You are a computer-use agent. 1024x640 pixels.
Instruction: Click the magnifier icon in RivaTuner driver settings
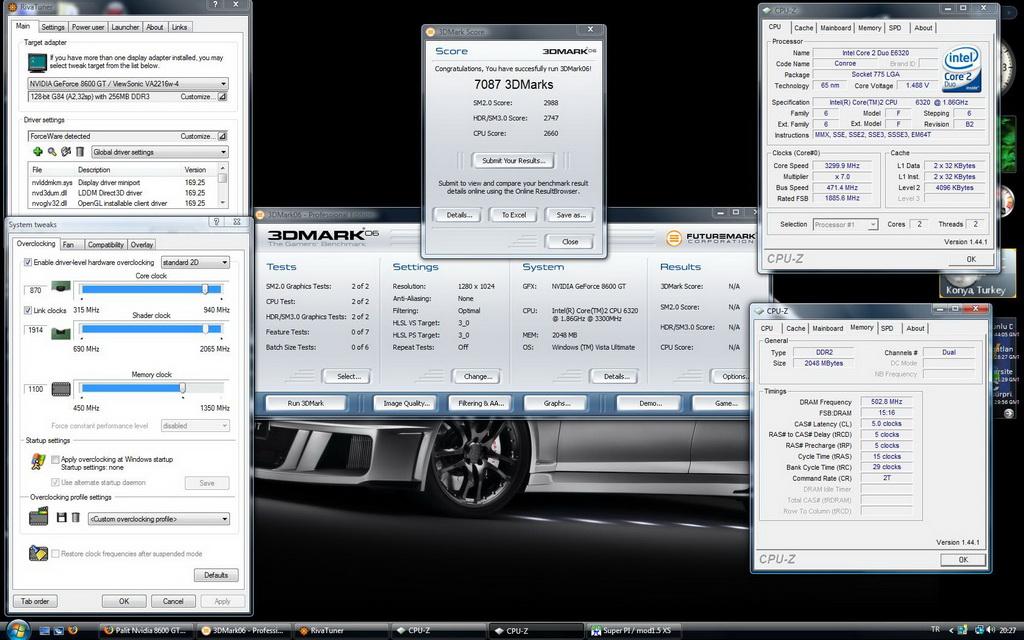point(52,152)
